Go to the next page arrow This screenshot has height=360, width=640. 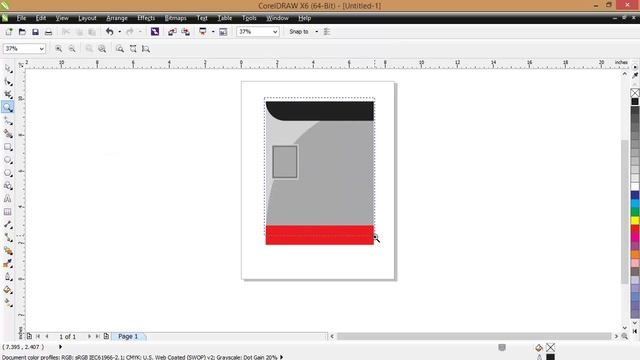click(x=89, y=336)
